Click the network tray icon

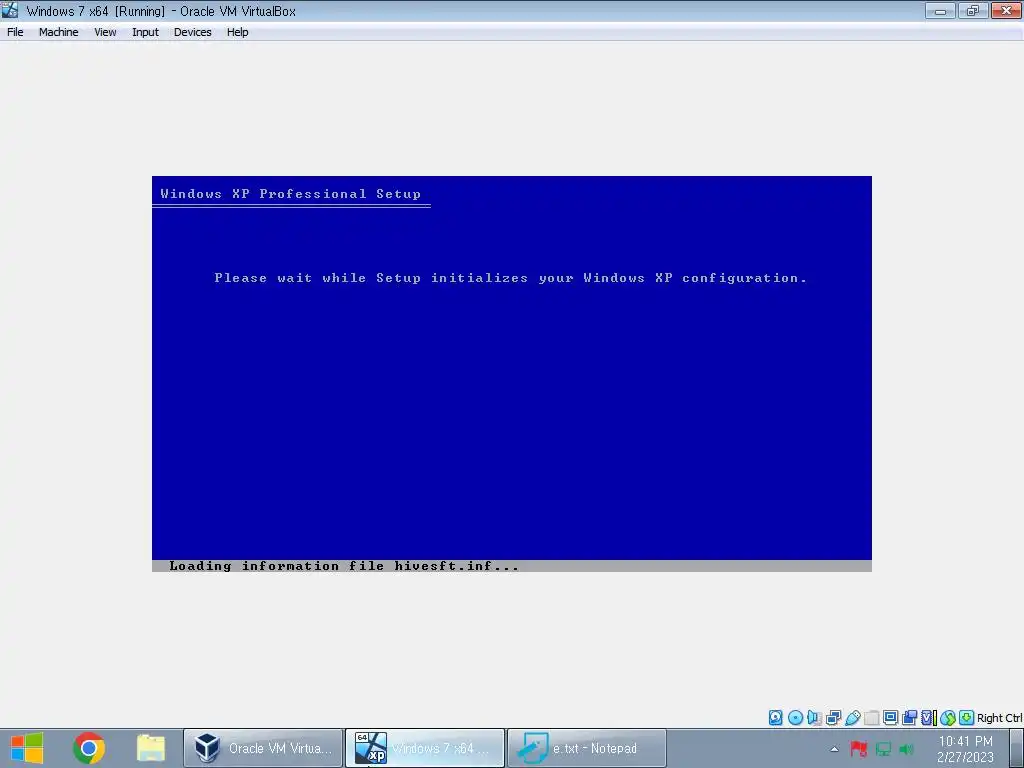(883, 749)
